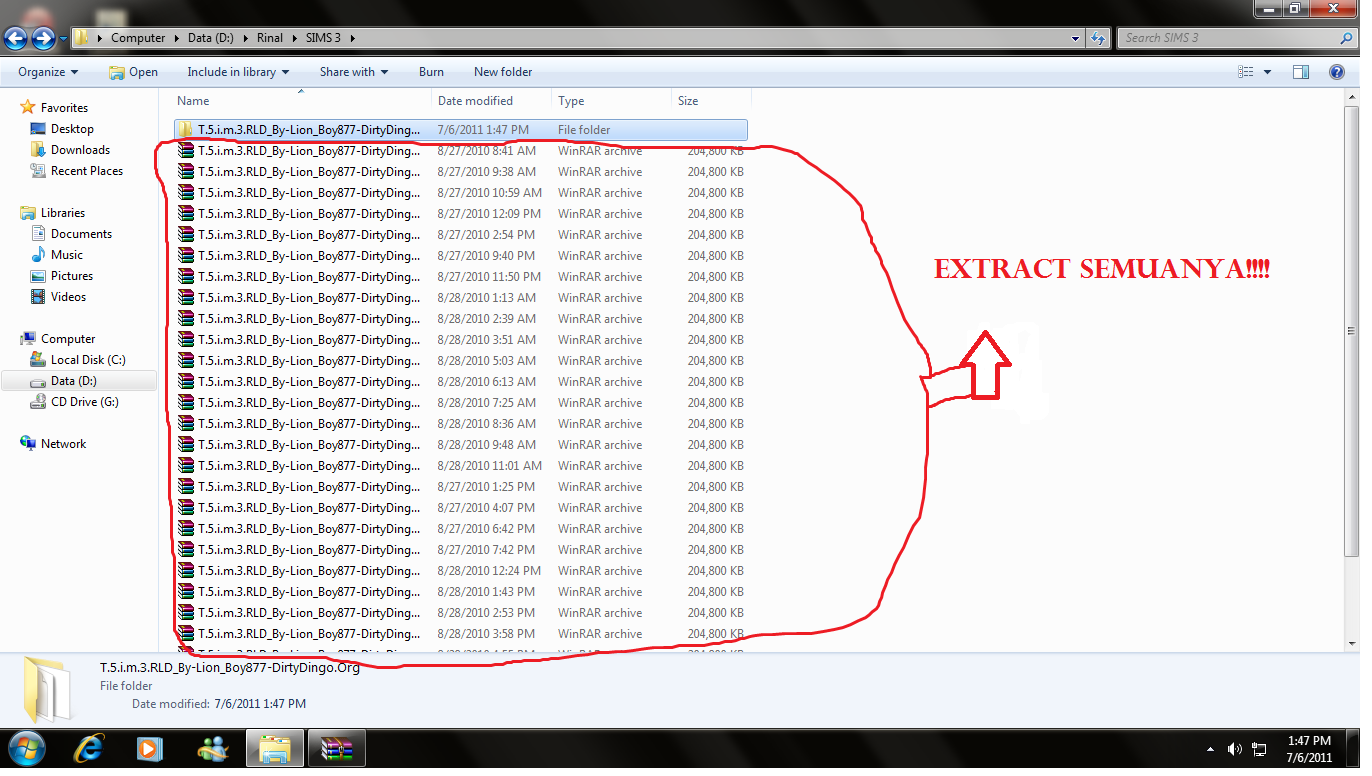Open Downloads in Favorites
Screen dimensions: 1372x776
pos(80,150)
